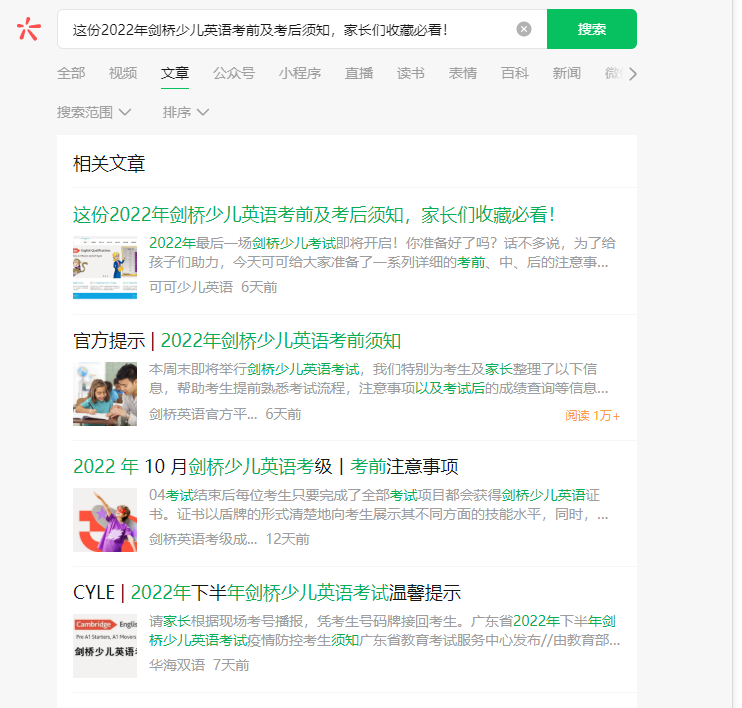The width and height of the screenshot is (742, 708).
Task: Click the 华海双语 source name
Action: click(177, 665)
